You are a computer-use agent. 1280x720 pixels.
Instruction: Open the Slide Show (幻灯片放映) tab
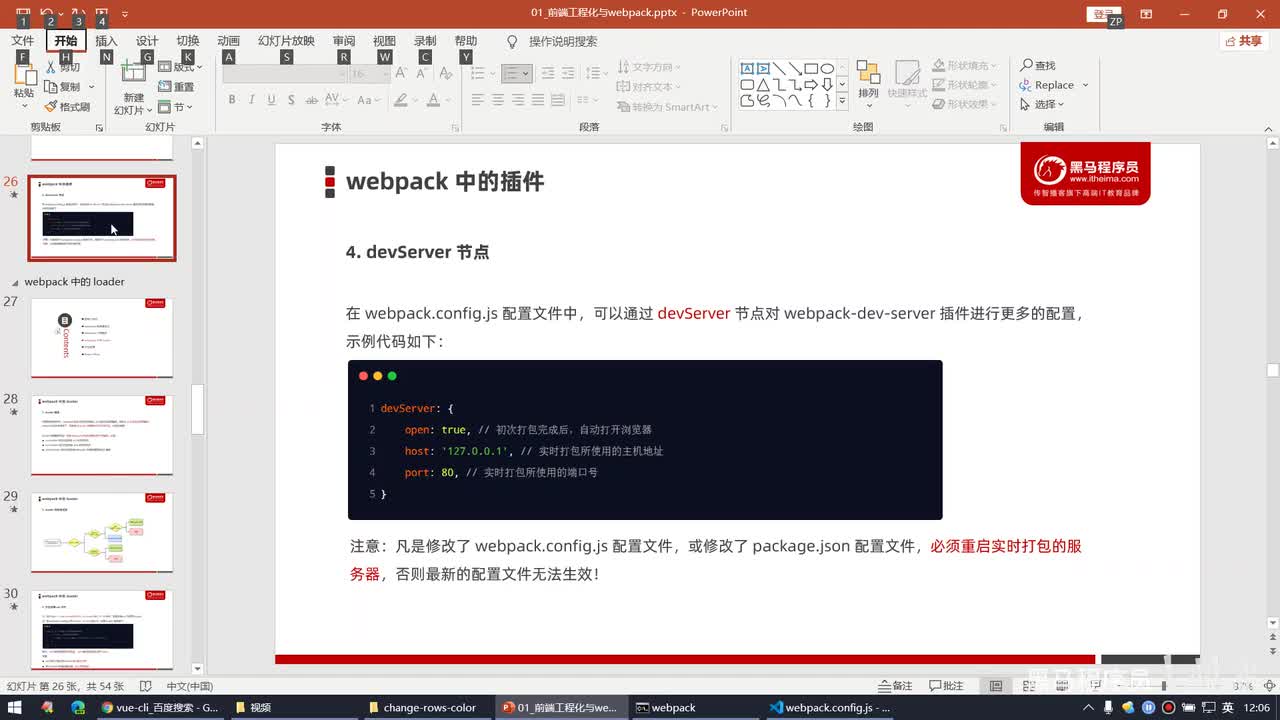[x=286, y=41]
